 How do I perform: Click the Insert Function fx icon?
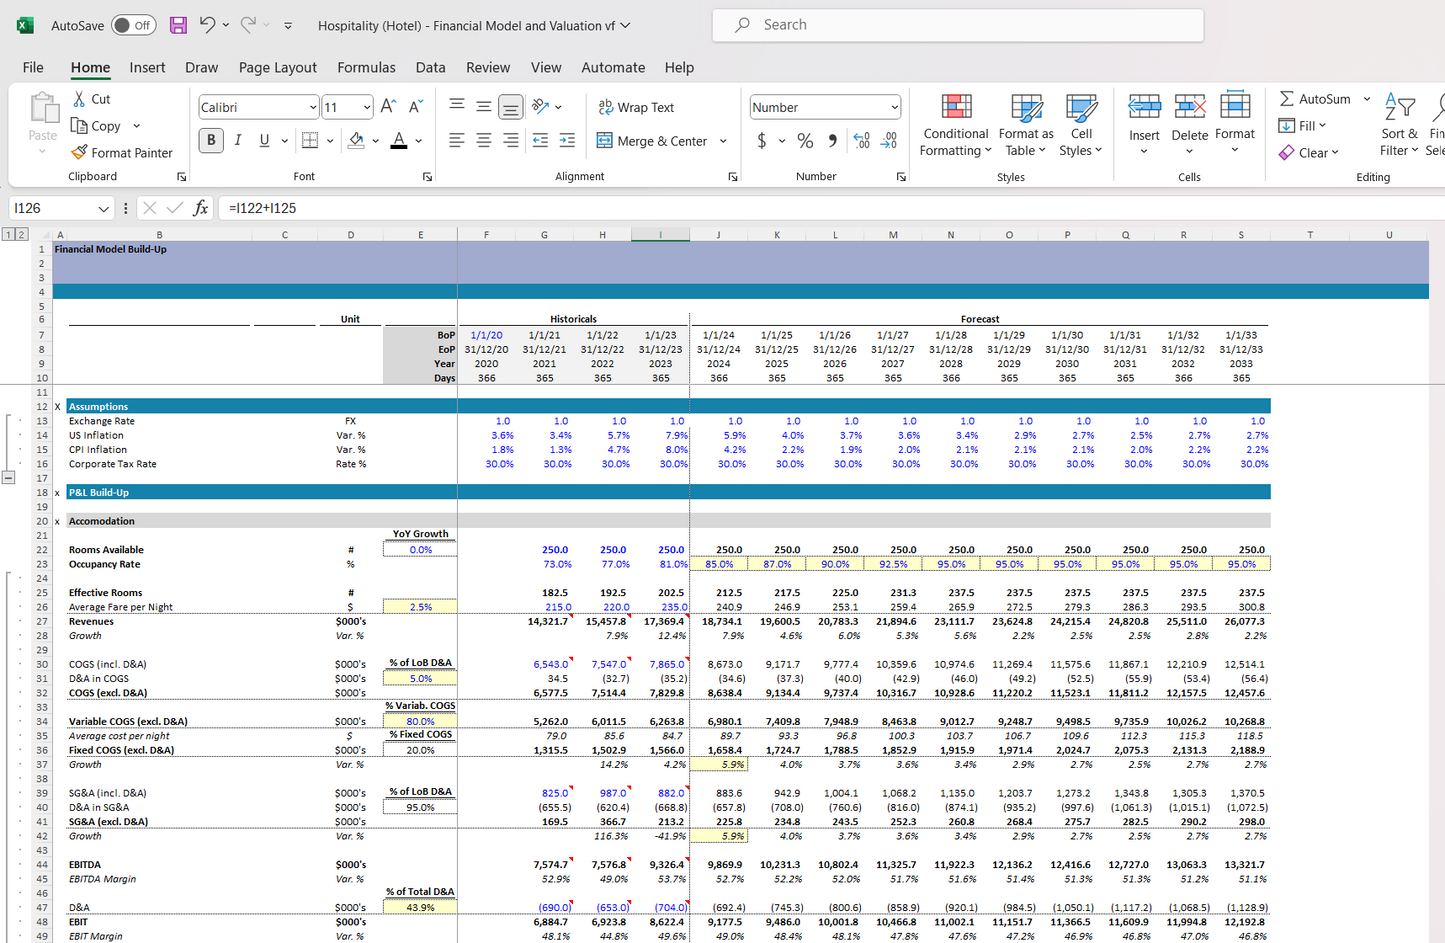click(x=201, y=208)
